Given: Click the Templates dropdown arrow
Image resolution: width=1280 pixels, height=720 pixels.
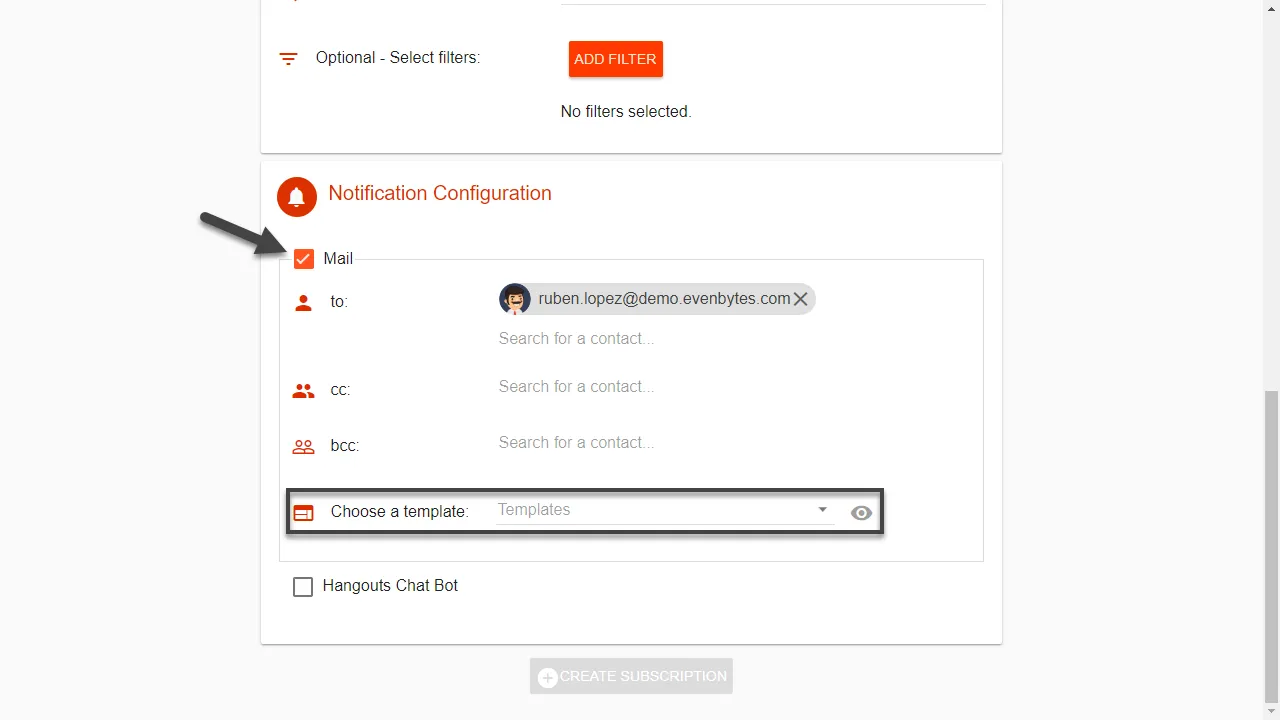Looking at the screenshot, I should click(x=823, y=509).
